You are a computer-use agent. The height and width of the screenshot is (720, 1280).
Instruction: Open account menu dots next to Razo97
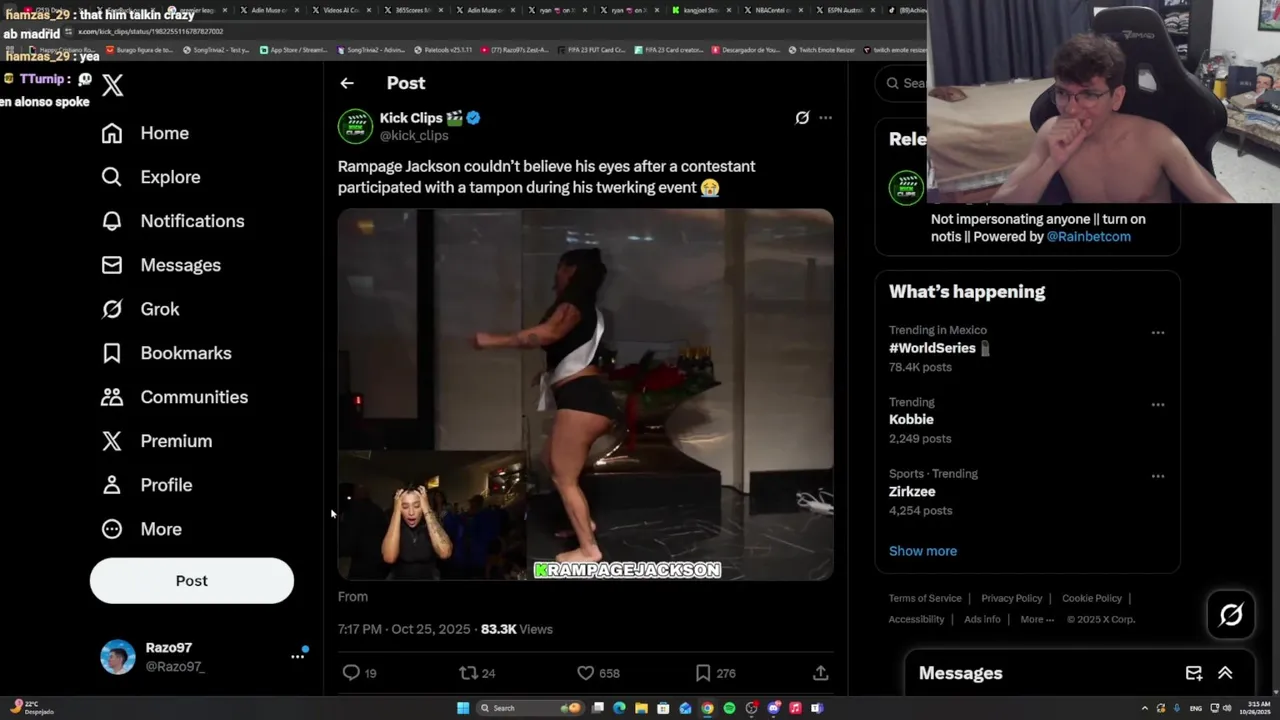point(297,656)
